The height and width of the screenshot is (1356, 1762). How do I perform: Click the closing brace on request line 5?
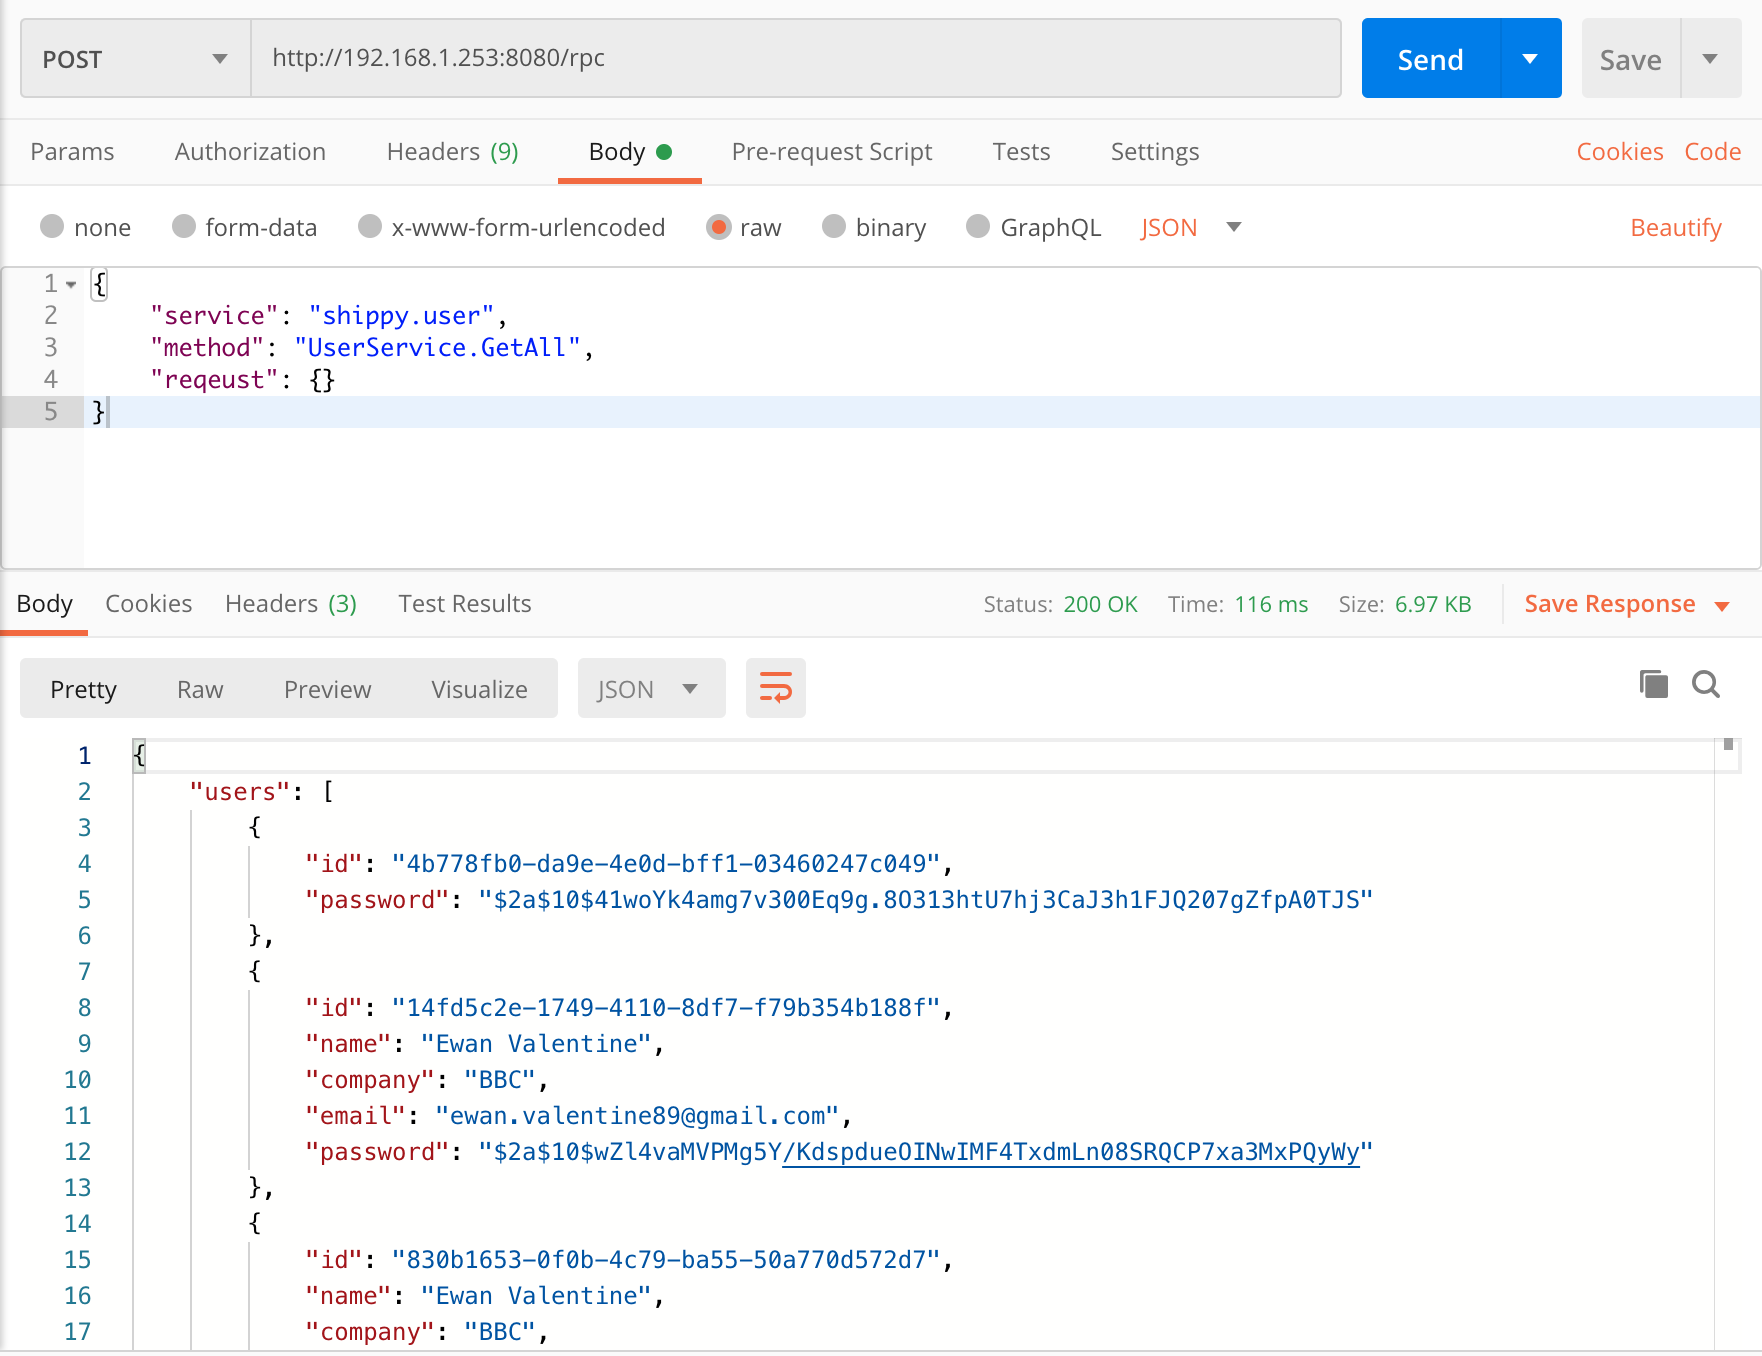click(98, 412)
